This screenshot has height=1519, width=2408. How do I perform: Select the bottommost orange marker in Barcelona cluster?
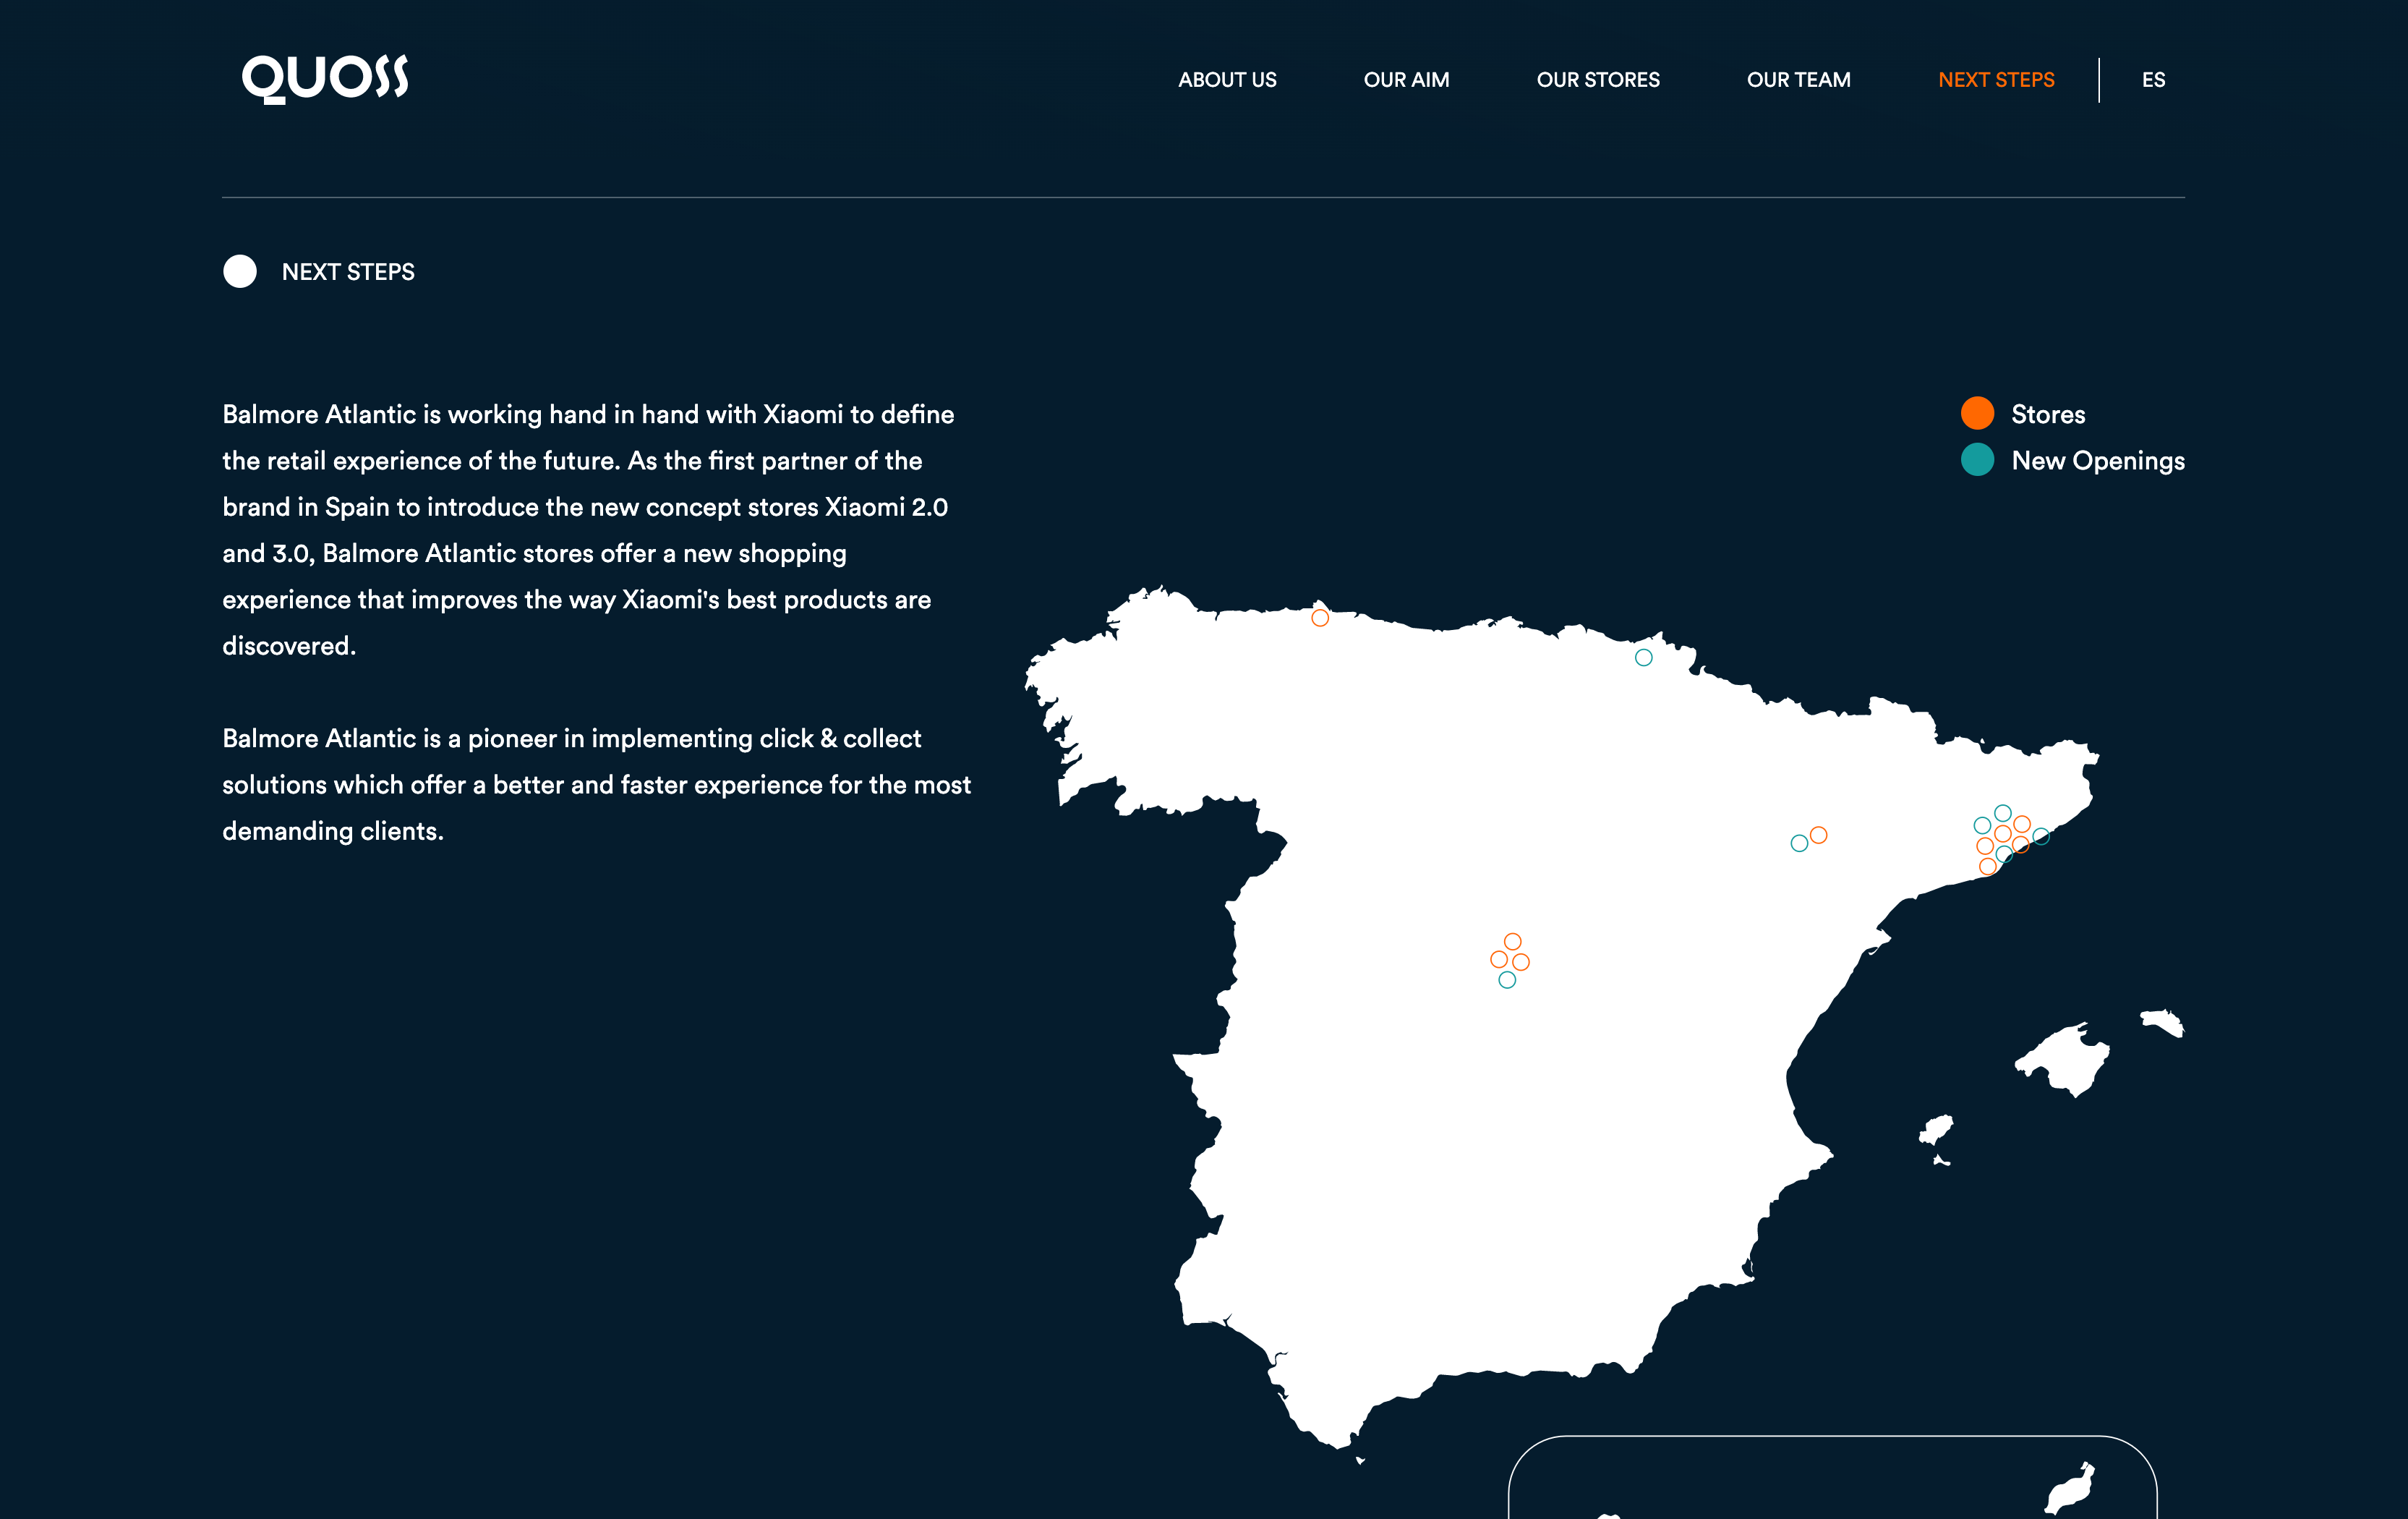point(1988,866)
